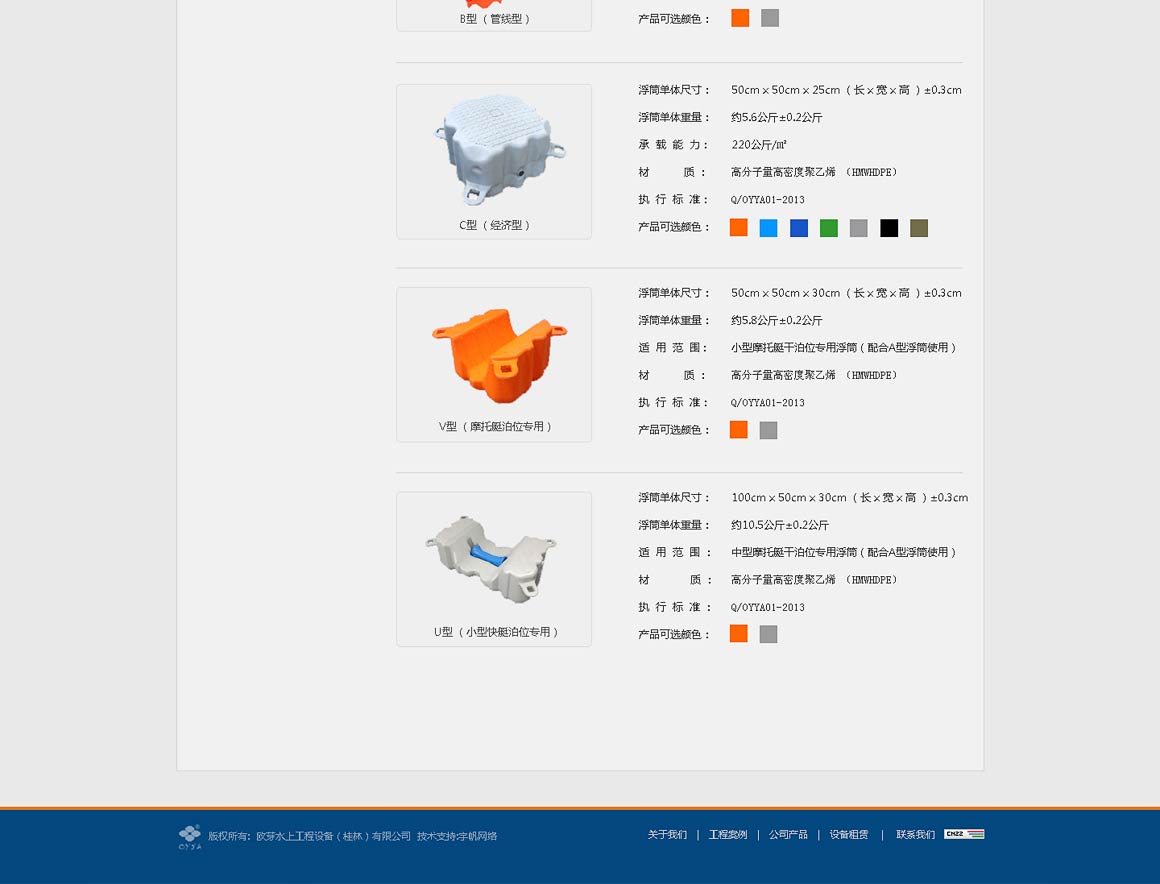Open 联系我们 footer link
Screen dimensions: 1160x884
coord(915,834)
